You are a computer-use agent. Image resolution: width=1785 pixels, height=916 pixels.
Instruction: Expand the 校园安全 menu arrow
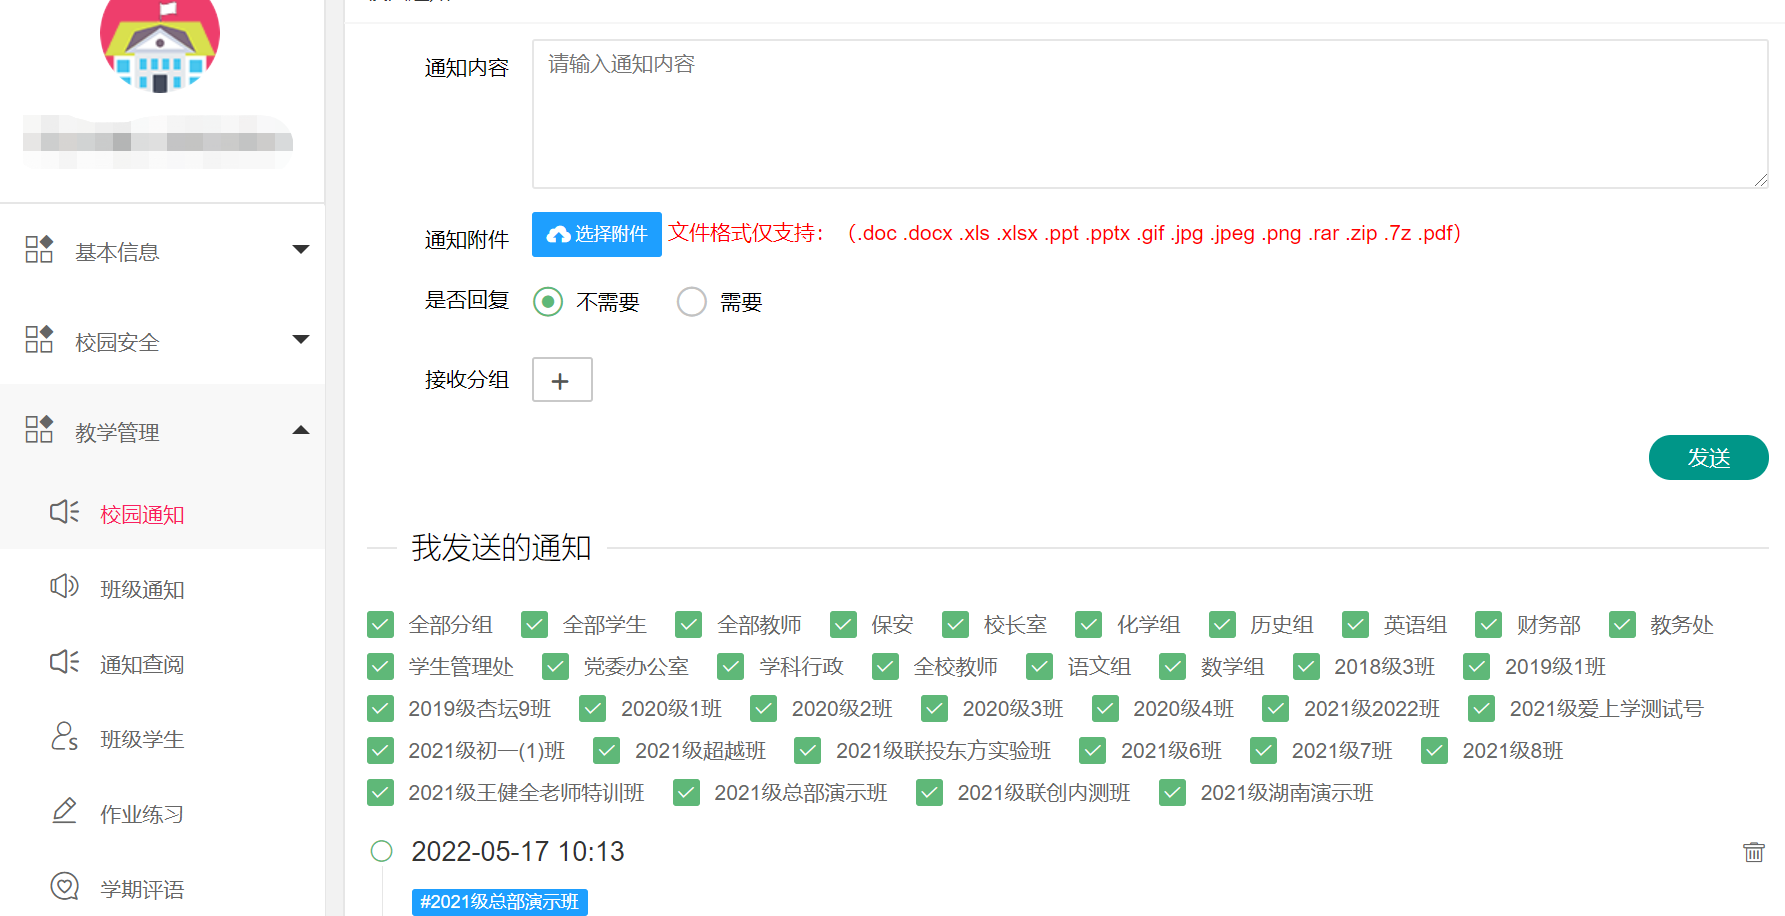pyautogui.click(x=300, y=340)
